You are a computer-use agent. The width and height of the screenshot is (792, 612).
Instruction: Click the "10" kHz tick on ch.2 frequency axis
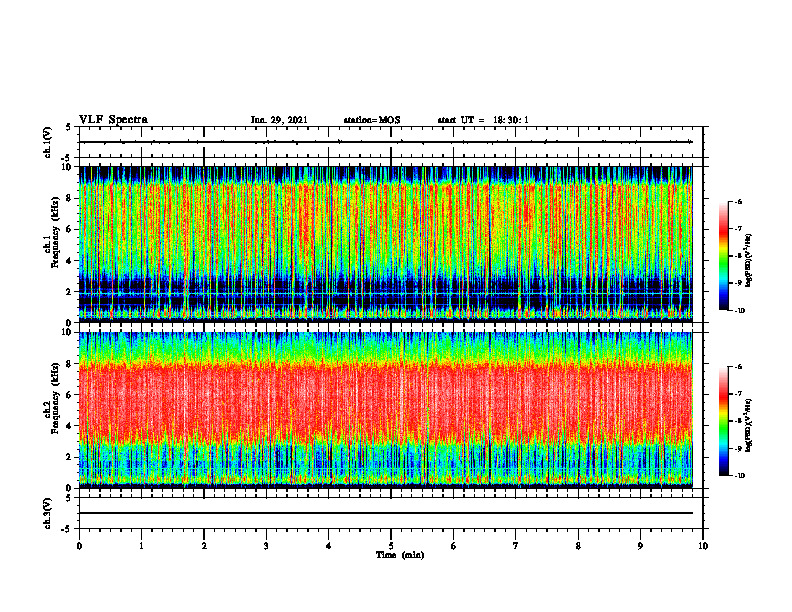tap(69, 332)
